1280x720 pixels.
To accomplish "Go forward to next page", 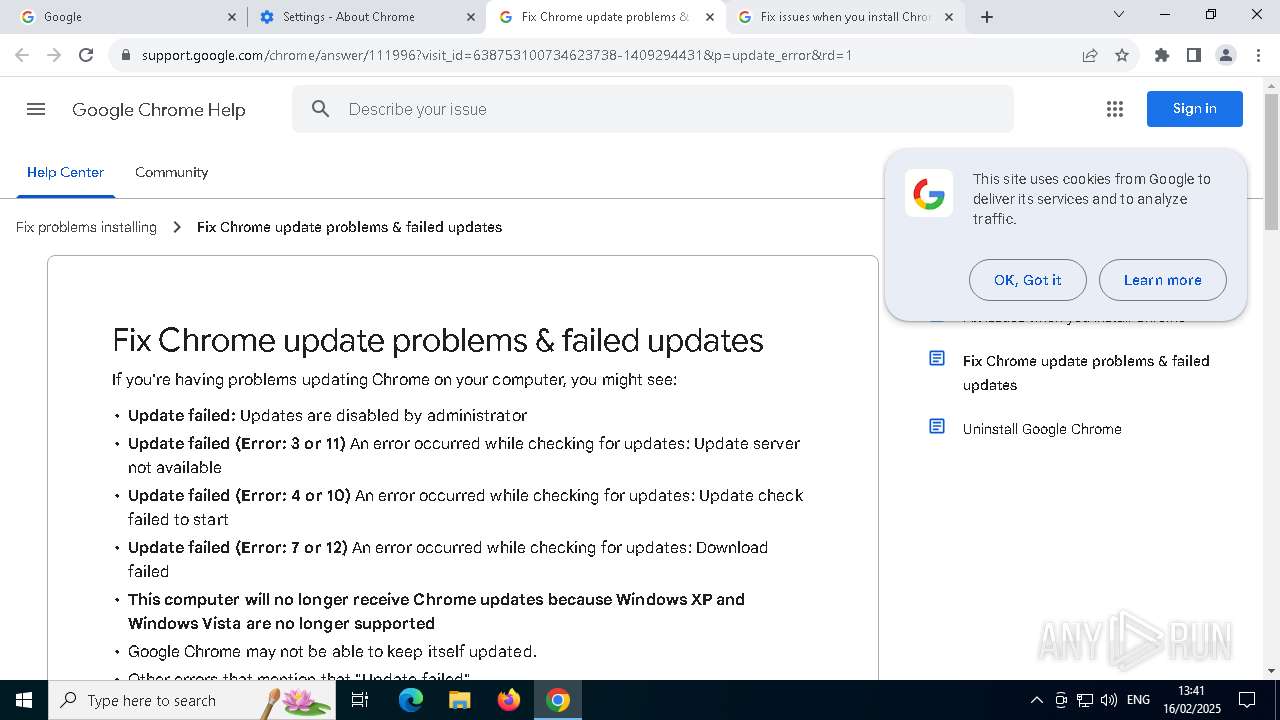I will 54,55.
